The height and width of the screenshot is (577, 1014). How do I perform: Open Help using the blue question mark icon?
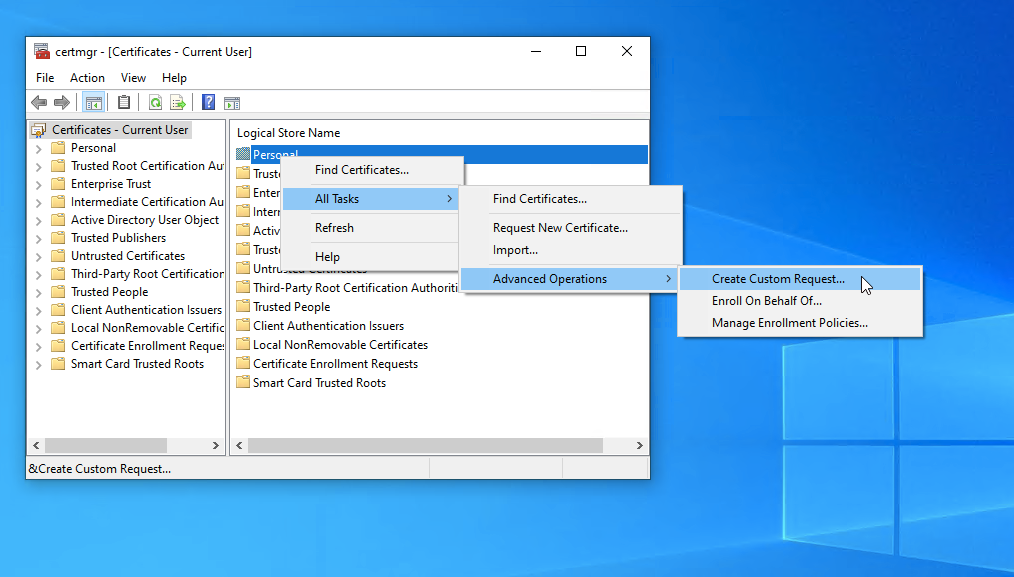(207, 101)
